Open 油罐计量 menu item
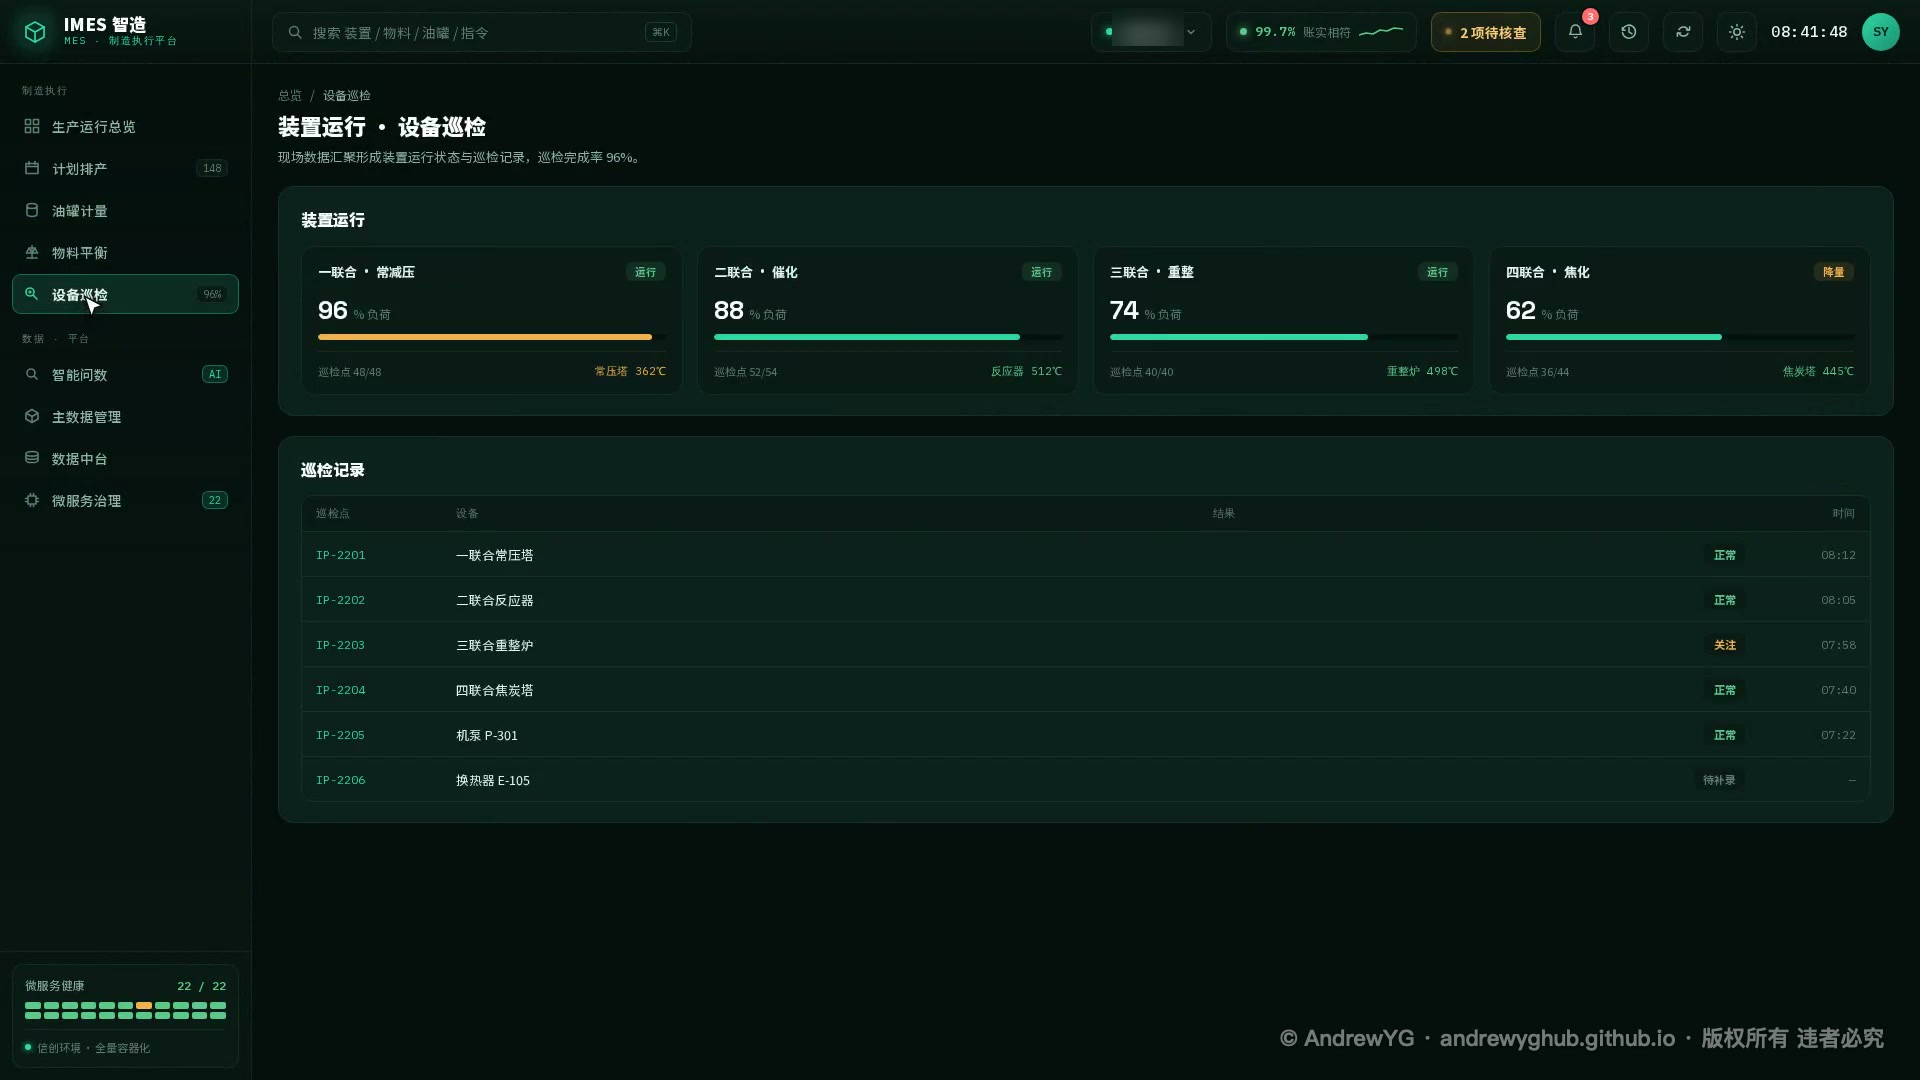 [x=125, y=210]
